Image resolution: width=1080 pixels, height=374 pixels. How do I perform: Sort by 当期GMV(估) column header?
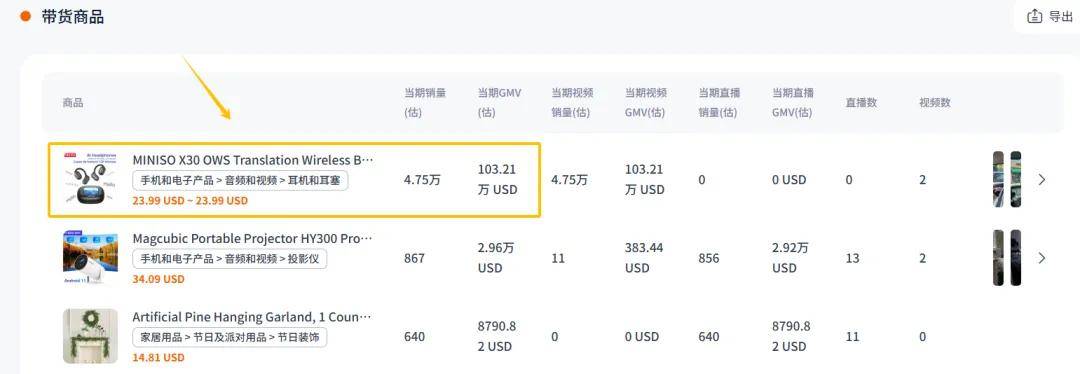(x=499, y=103)
